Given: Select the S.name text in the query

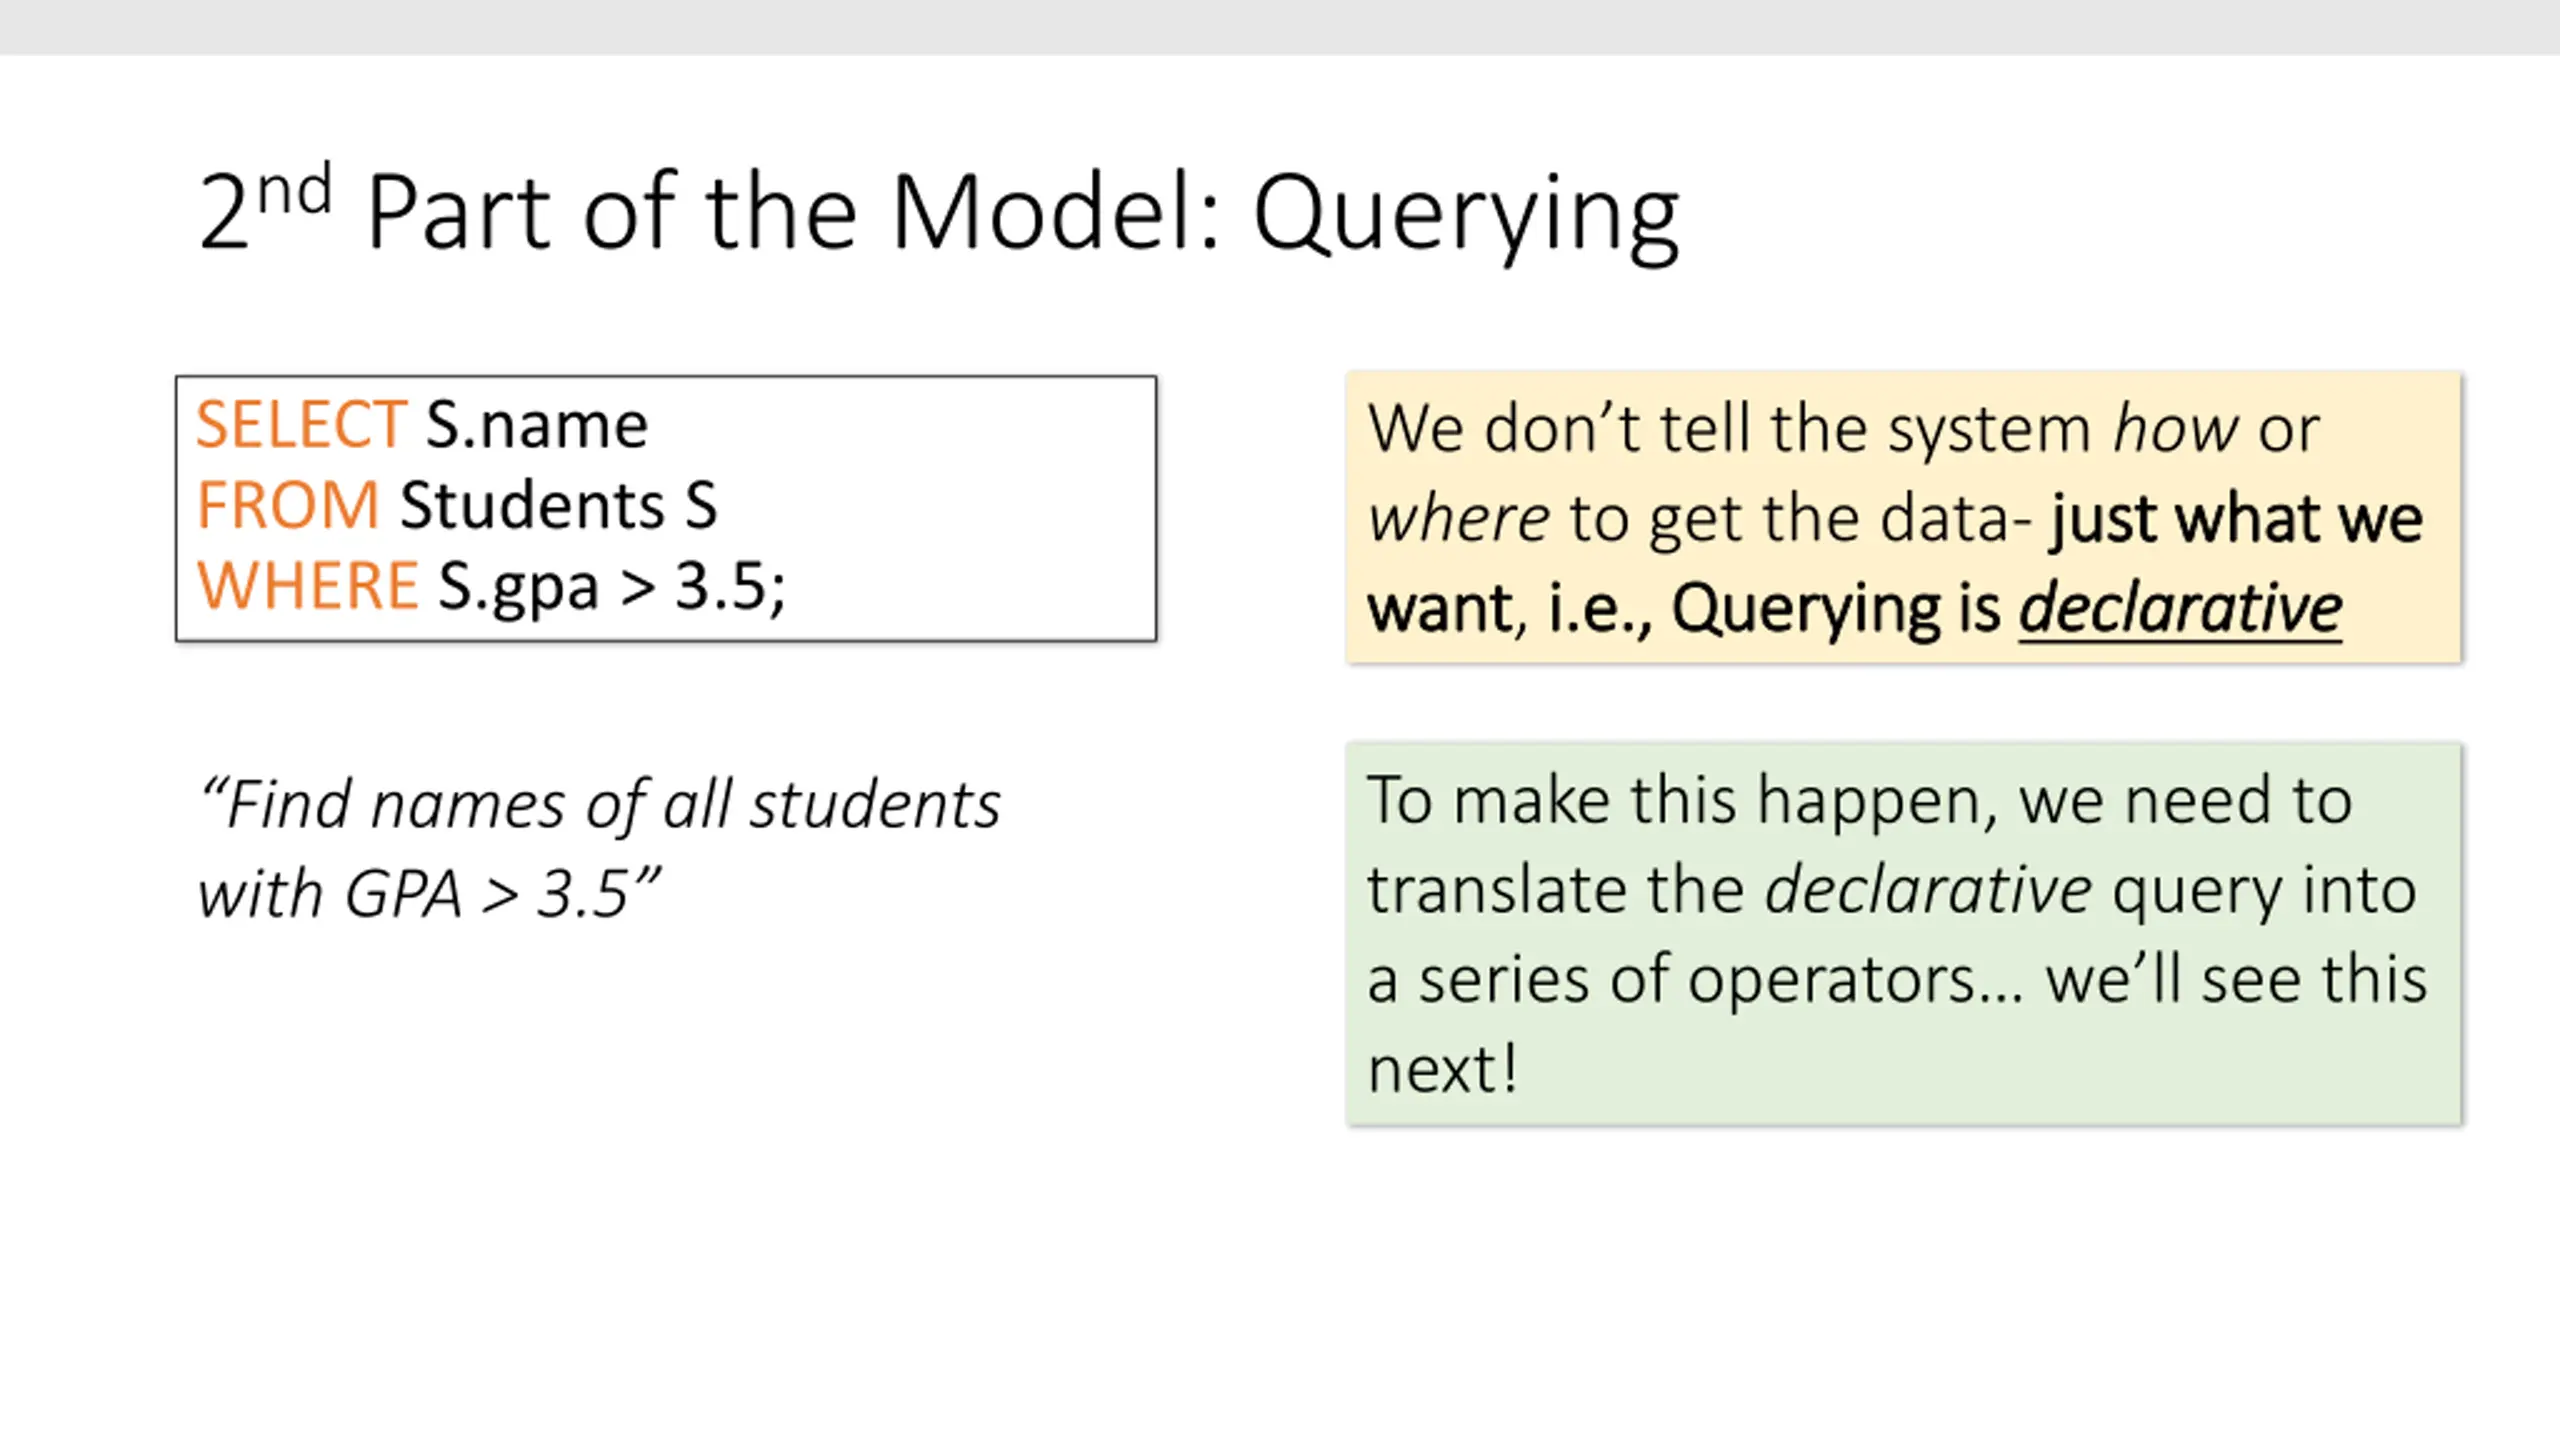Looking at the screenshot, I should 537,425.
